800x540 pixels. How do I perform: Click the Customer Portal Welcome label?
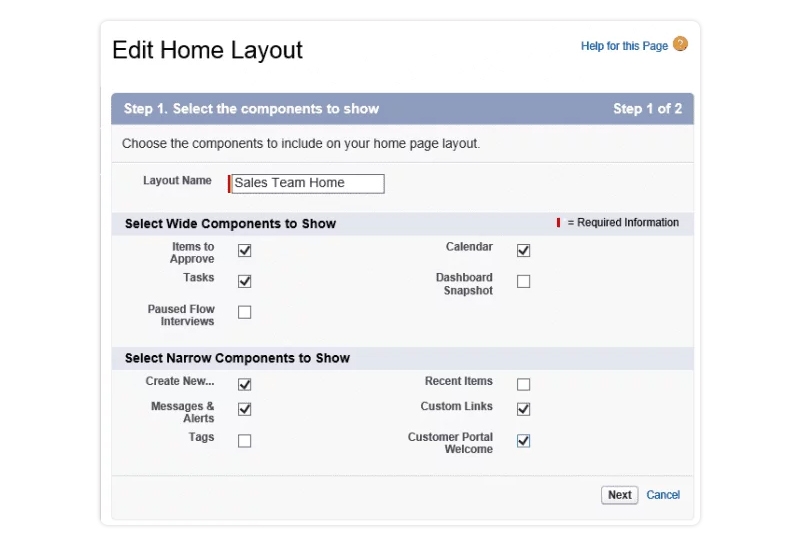[450, 443]
